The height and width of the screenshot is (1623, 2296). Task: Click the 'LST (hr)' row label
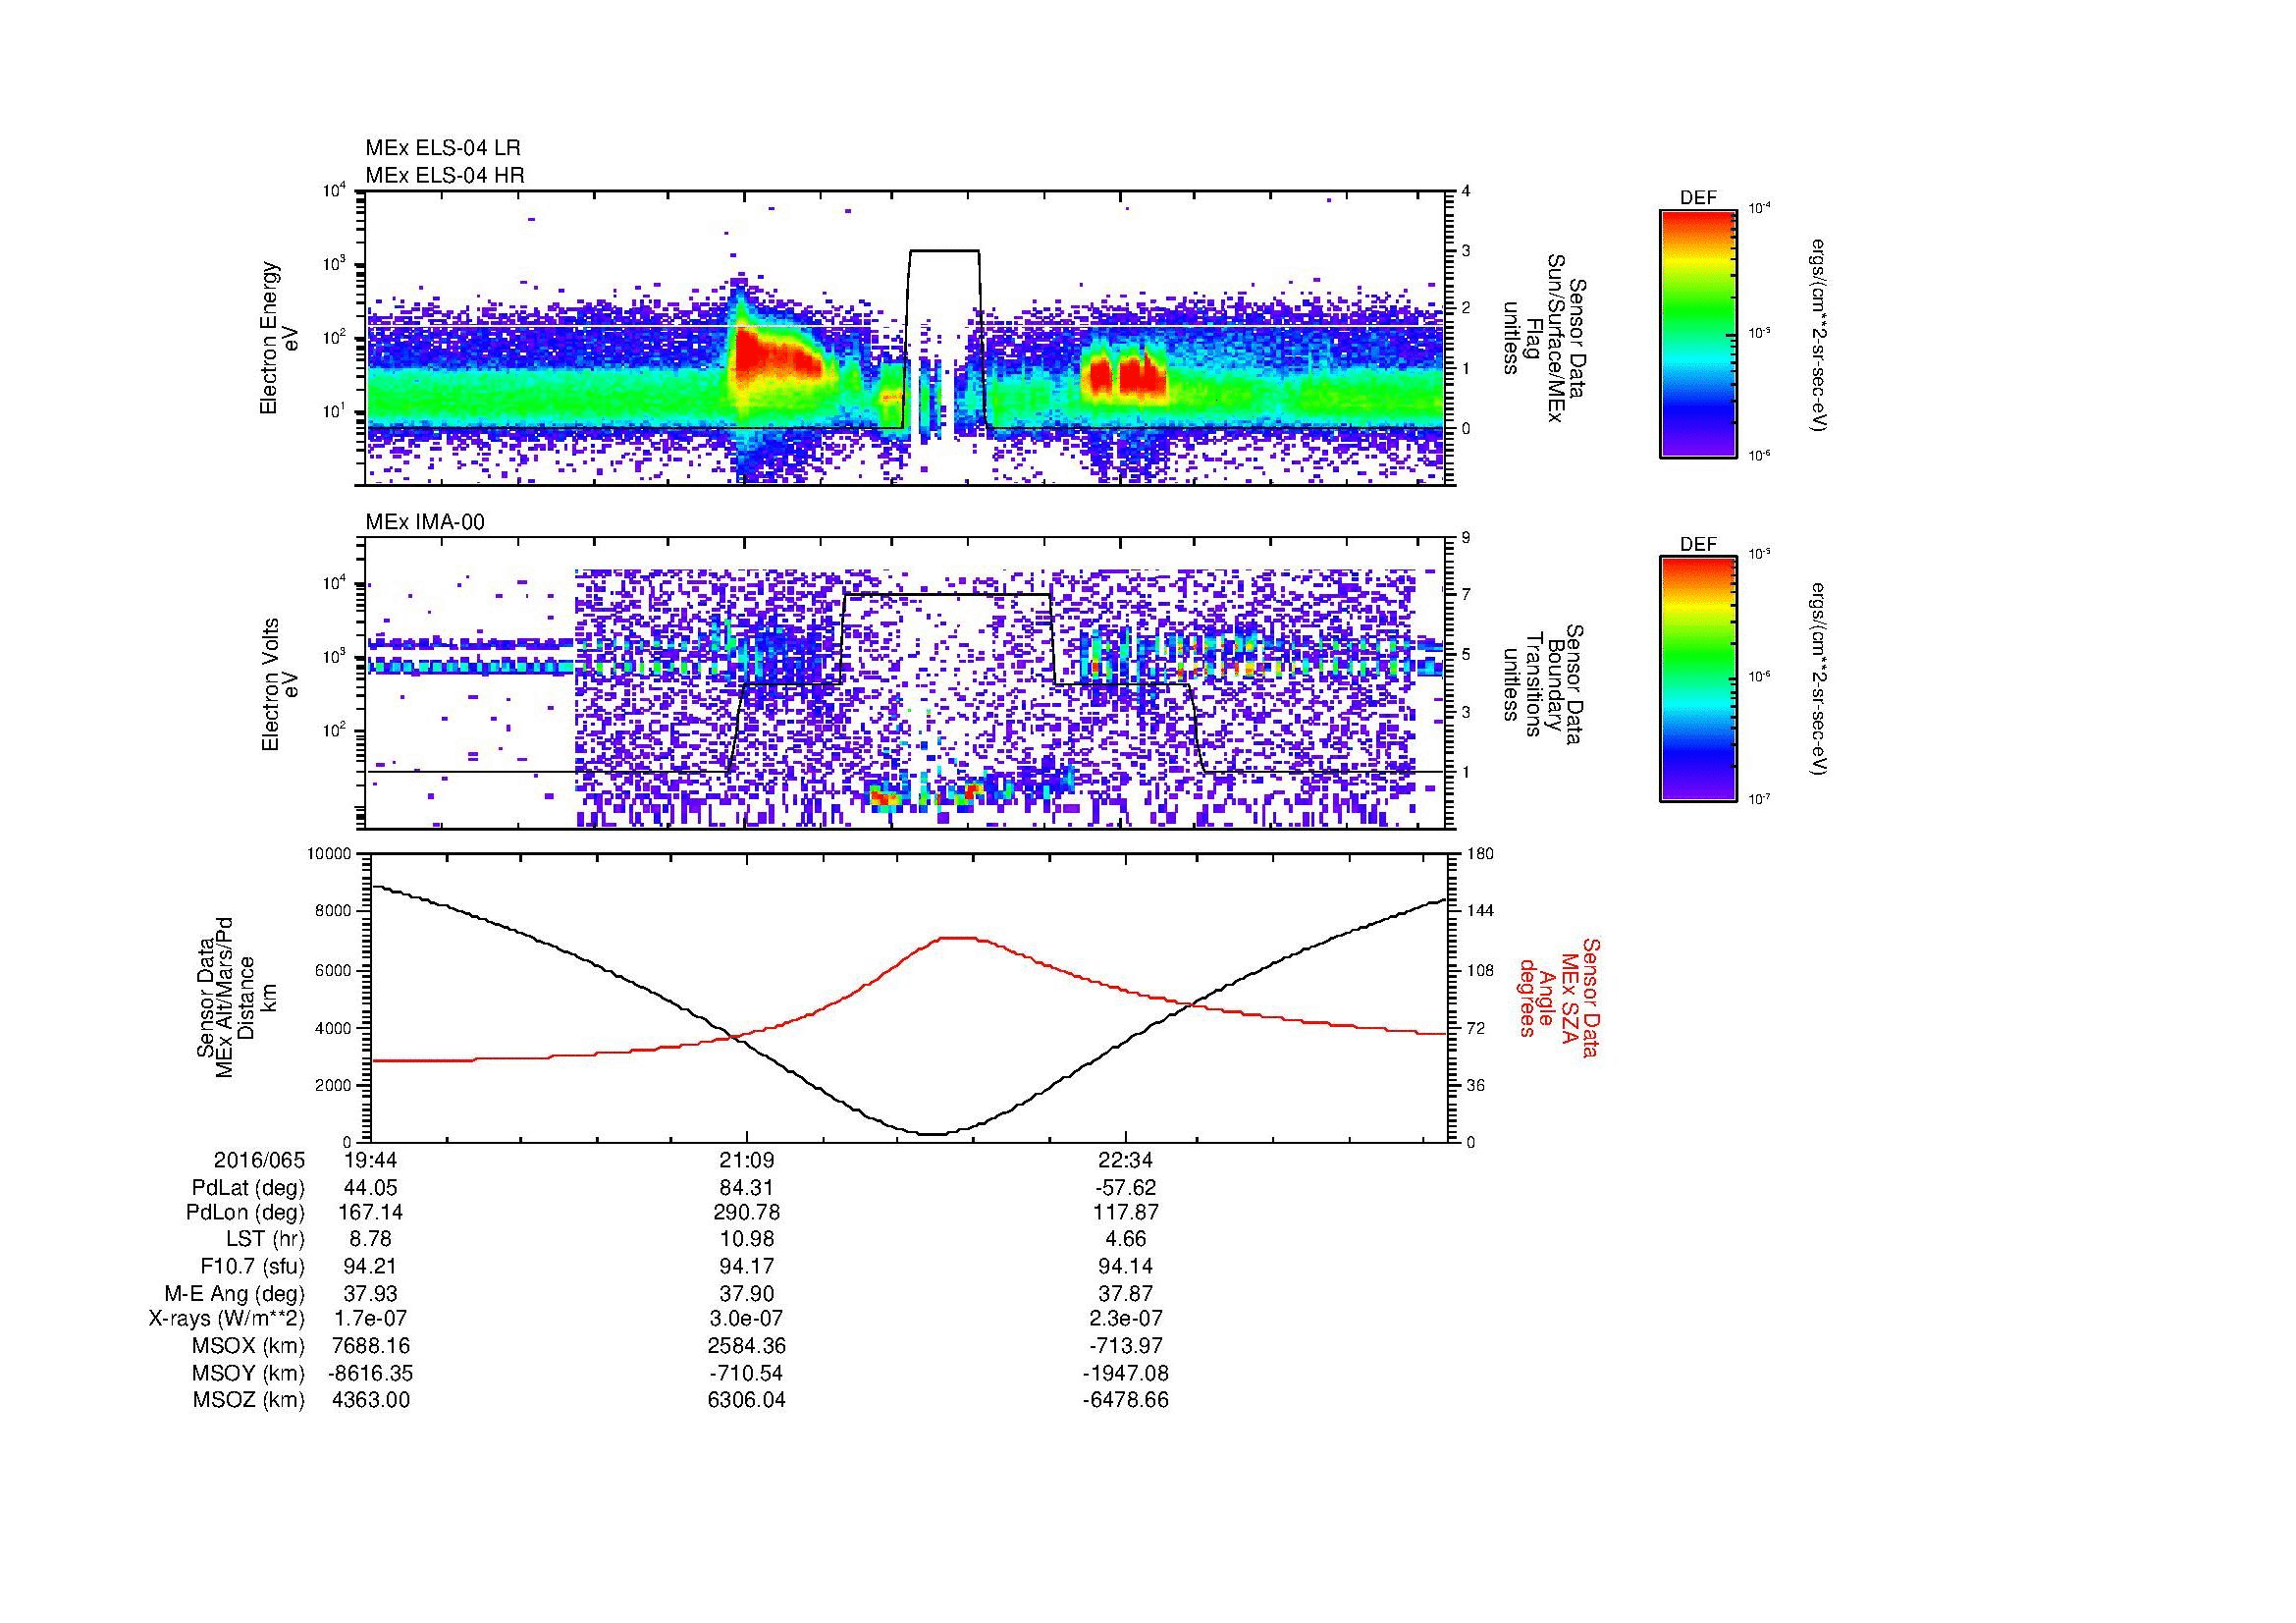pos(264,1240)
